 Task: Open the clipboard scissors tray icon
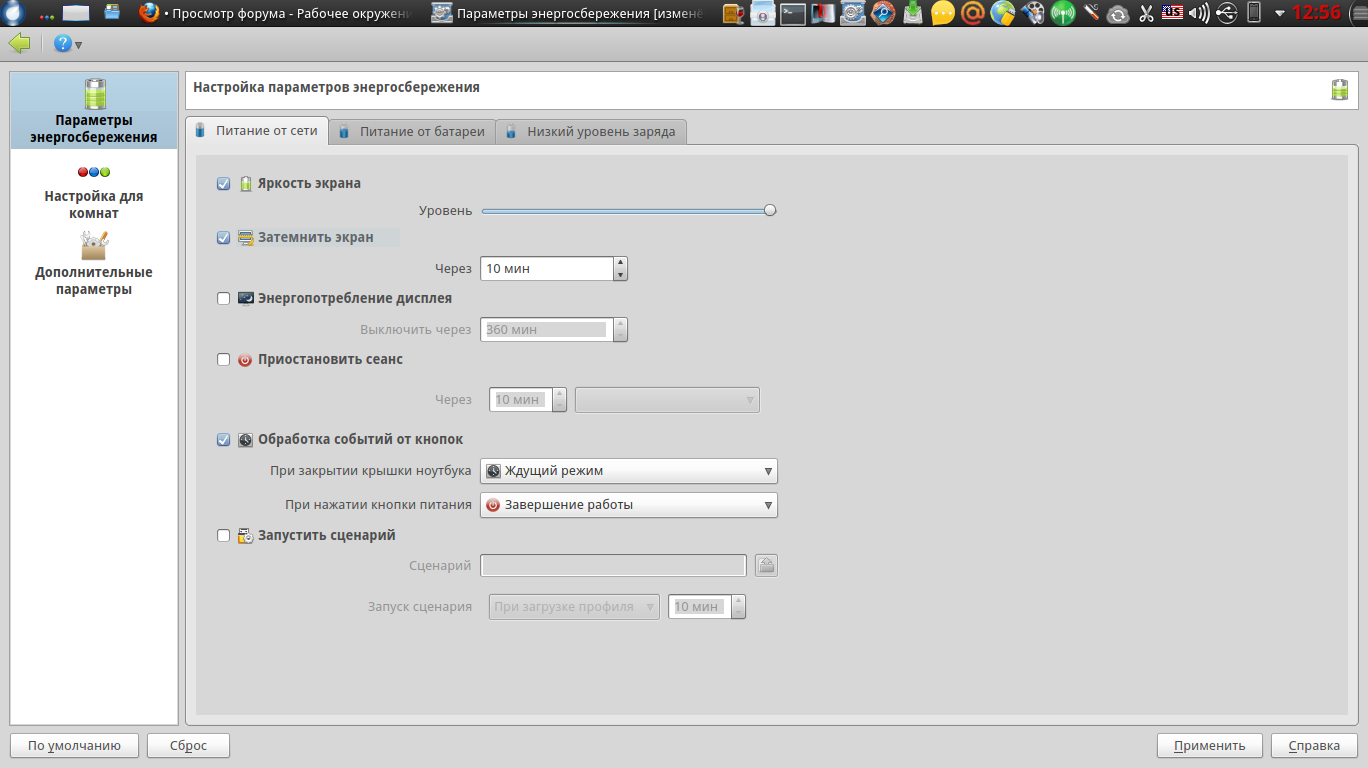click(x=1146, y=13)
